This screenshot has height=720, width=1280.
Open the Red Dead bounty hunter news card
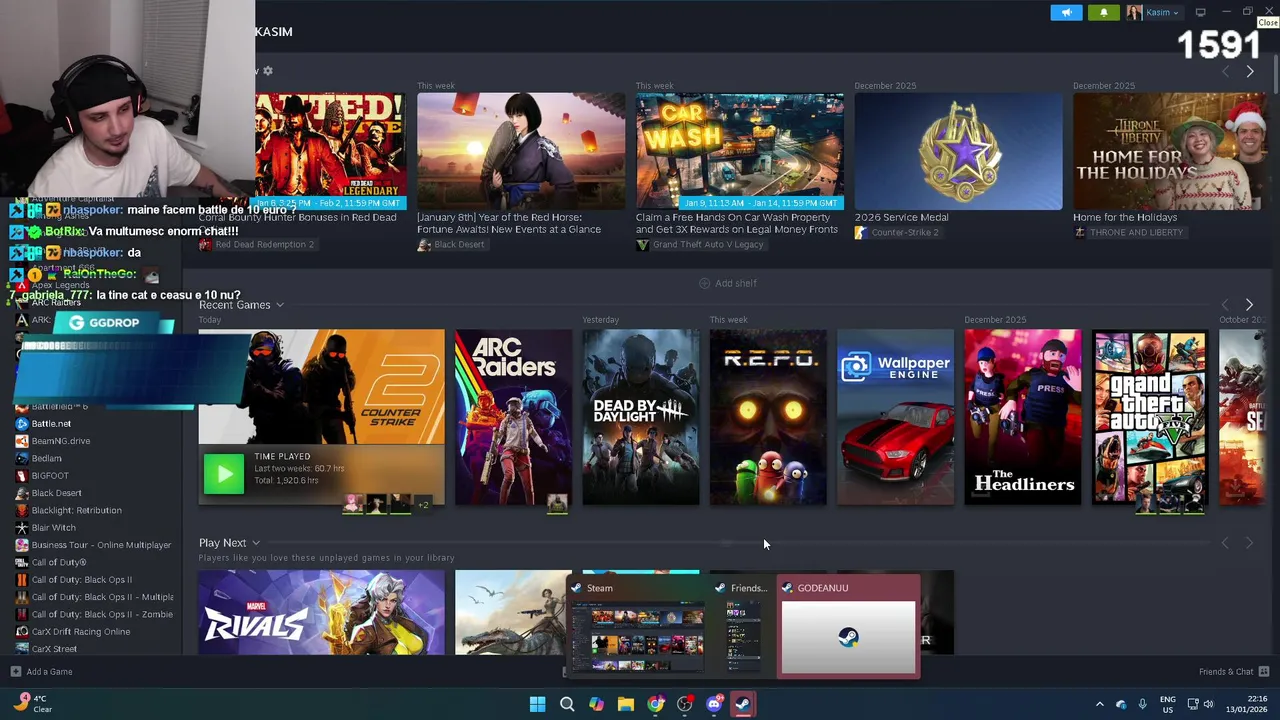coord(330,151)
